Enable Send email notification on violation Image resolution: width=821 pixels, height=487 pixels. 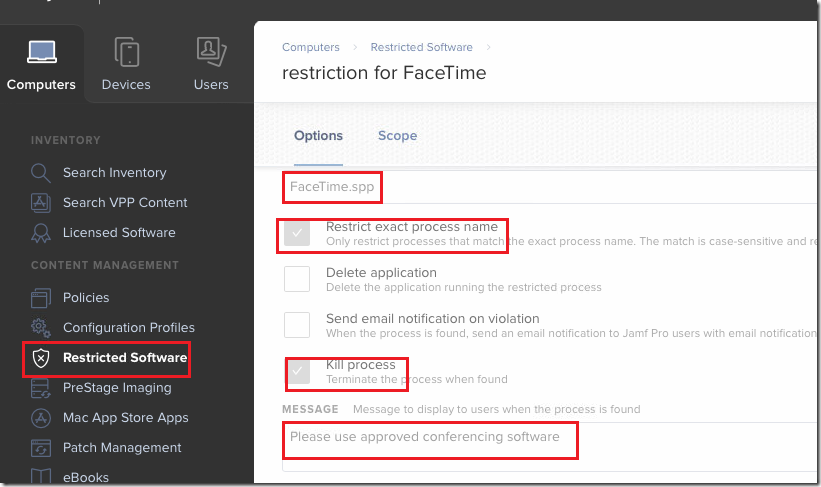pyautogui.click(x=297, y=325)
